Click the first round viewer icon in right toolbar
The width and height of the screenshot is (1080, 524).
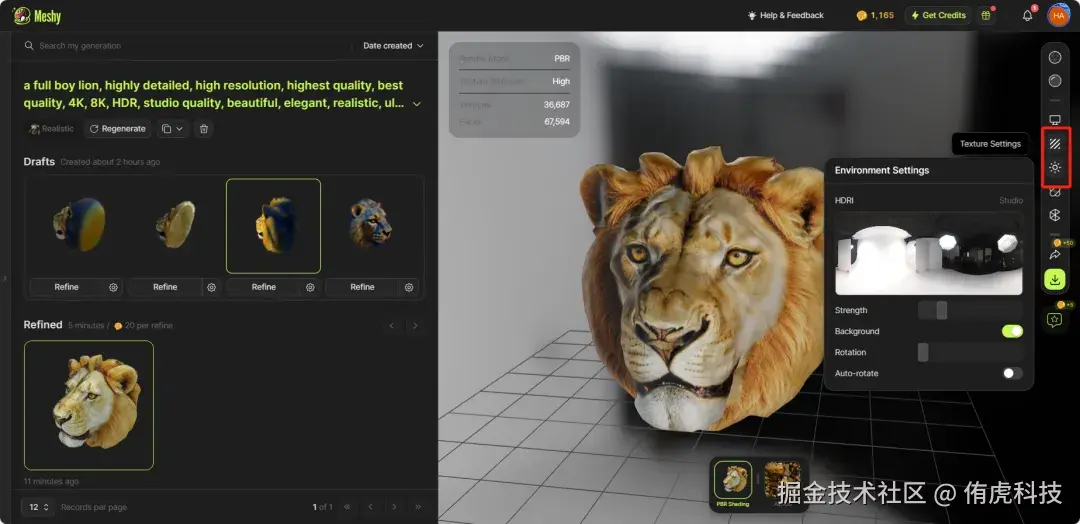click(1055, 58)
